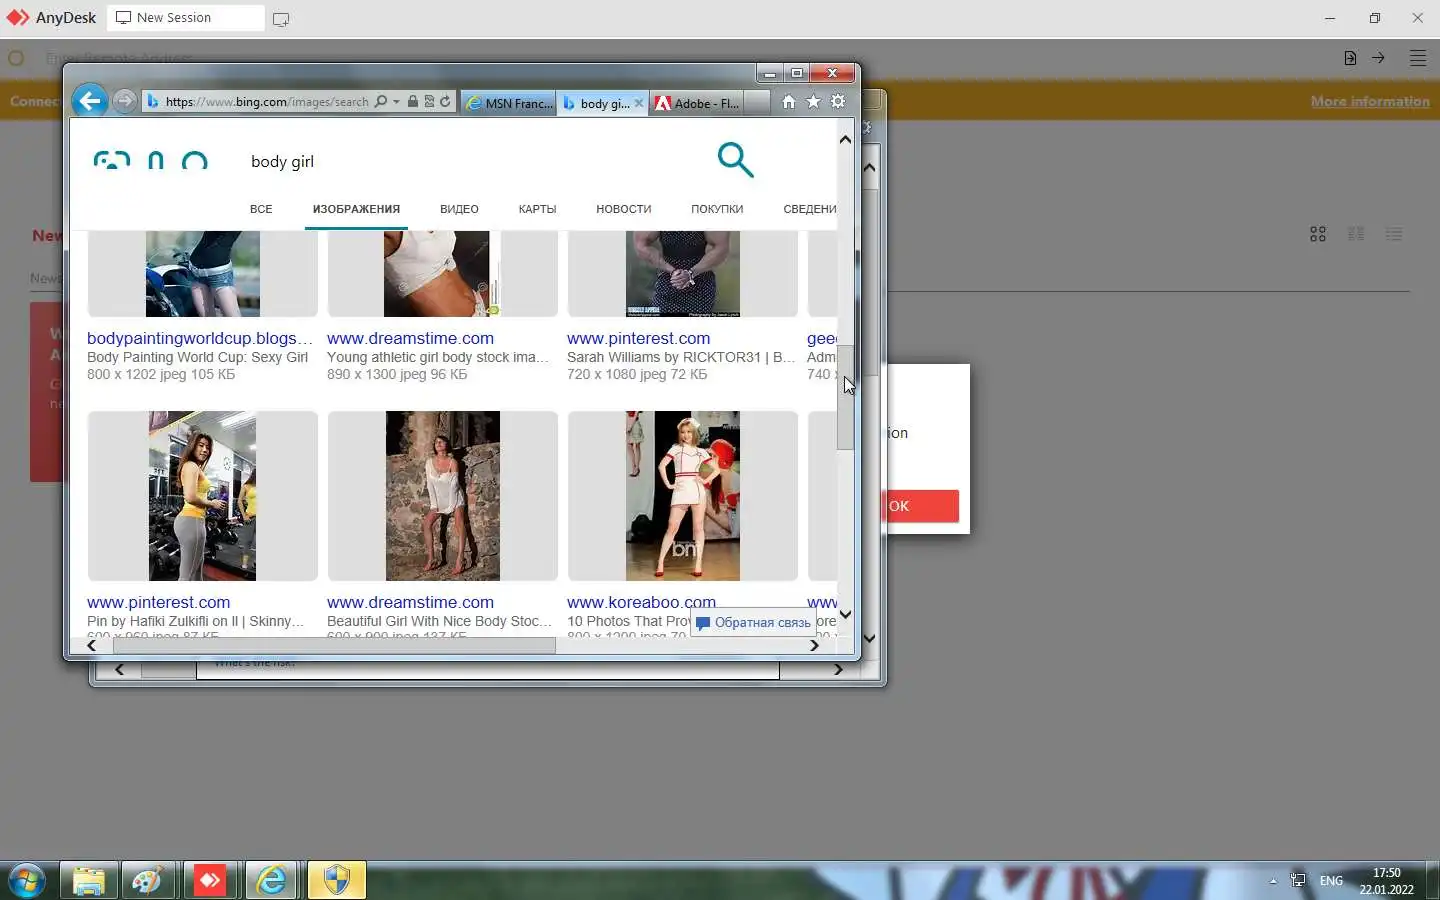
Task: Click the taskbar clock showing 17:50
Action: click(1386, 881)
